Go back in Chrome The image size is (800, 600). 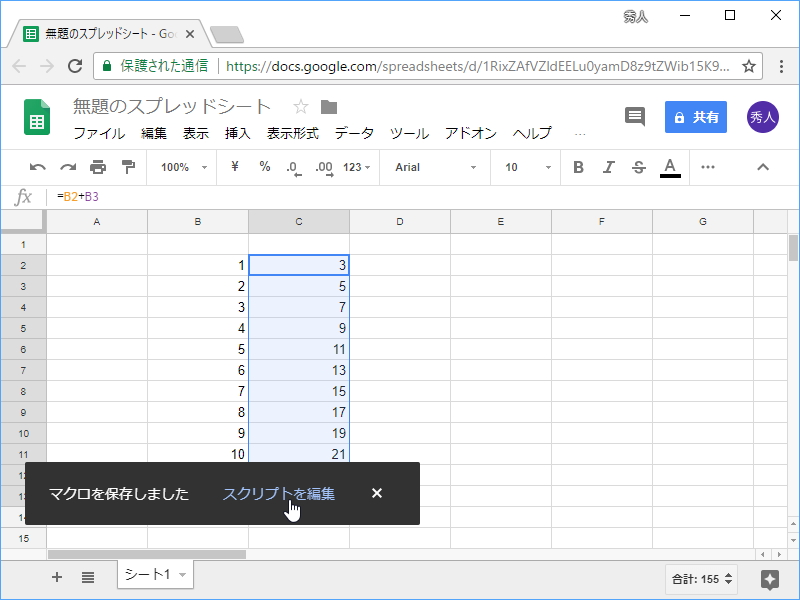click(x=19, y=66)
